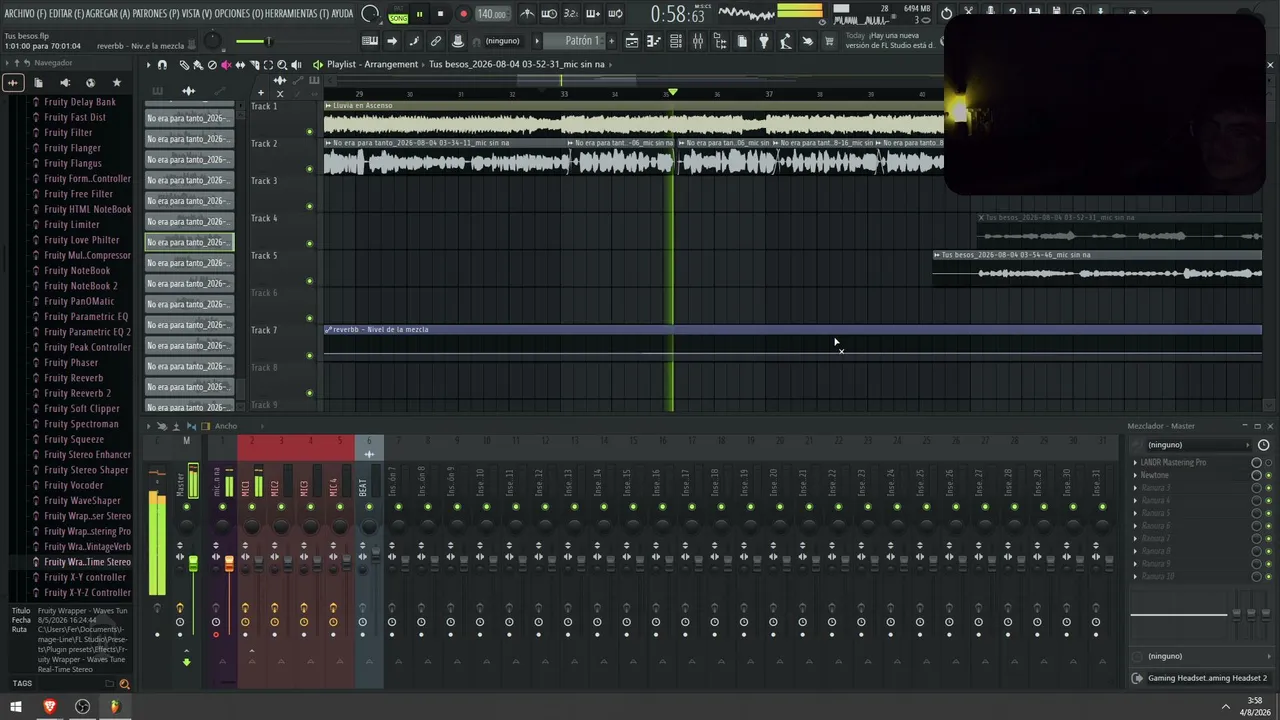Click the new FL Studio version notice
This screenshot has height=720, width=1280.
click(x=890, y=41)
